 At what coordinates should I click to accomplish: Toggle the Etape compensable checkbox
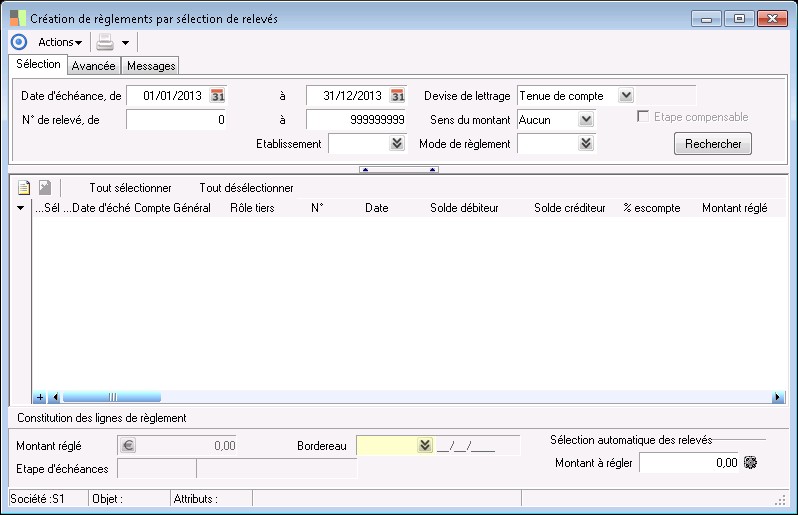click(x=643, y=117)
